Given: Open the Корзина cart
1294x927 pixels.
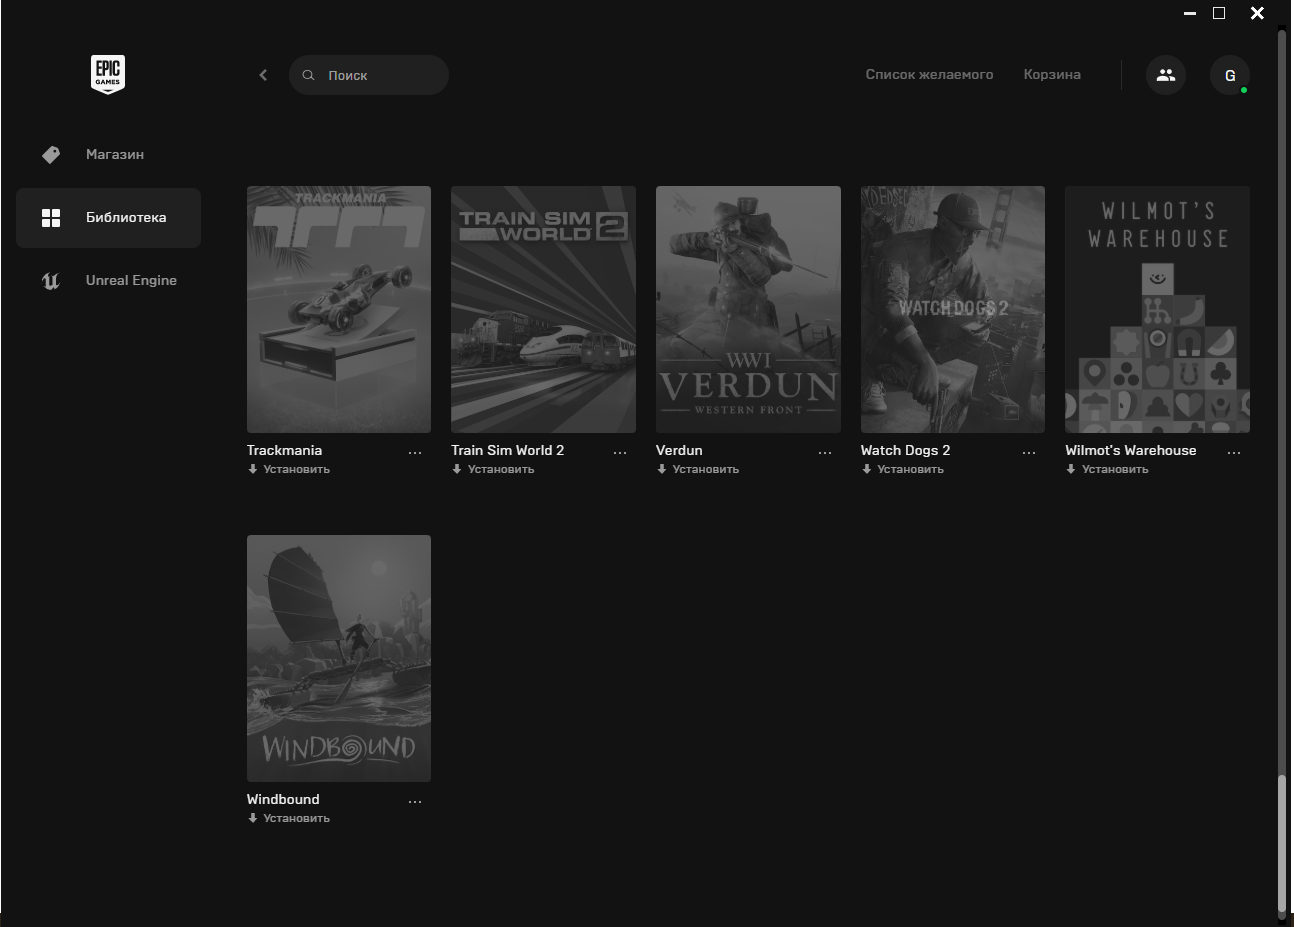Looking at the screenshot, I should 1052,74.
